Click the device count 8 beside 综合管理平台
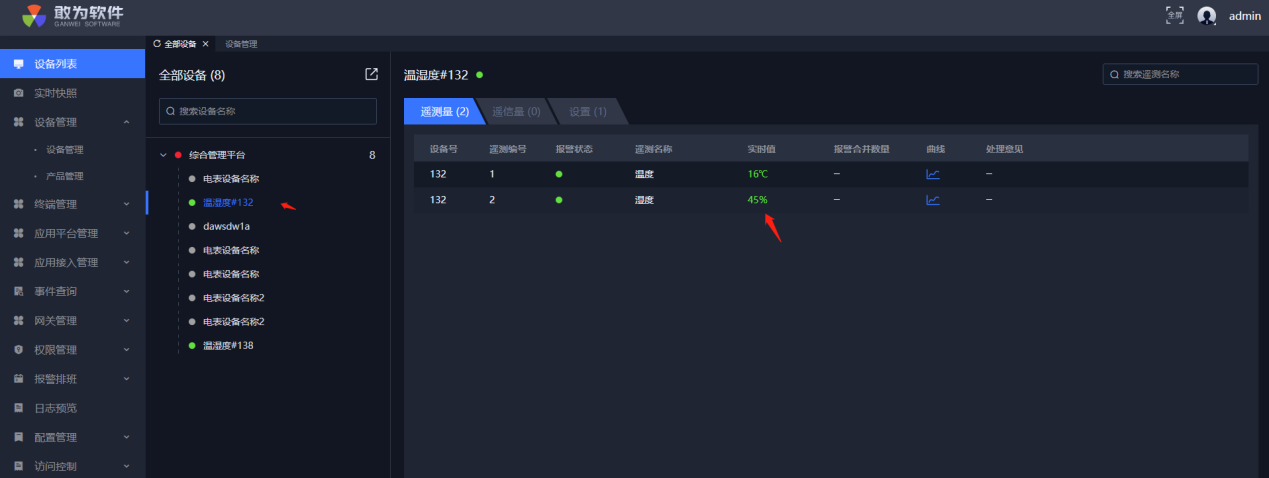The width and height of the screenshot is (1269, 478). point(372,155)
